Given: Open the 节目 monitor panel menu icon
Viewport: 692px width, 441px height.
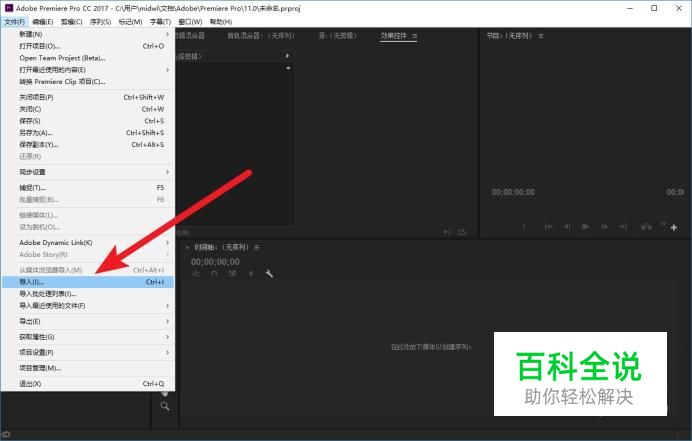Looking at the screenshot, I should pyautogui.click(x=541, y=36).
